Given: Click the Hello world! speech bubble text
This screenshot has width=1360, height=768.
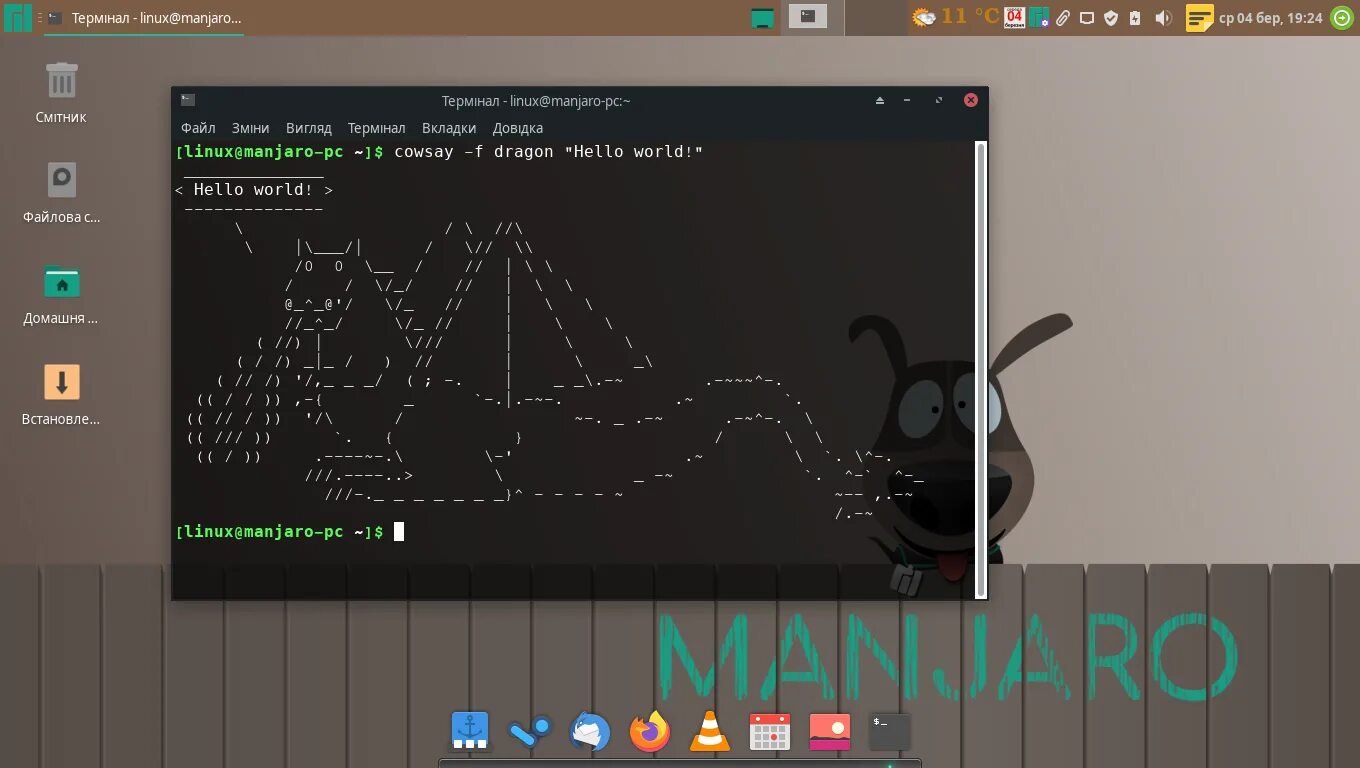Looking at the screenshot, I should point(253,190).
